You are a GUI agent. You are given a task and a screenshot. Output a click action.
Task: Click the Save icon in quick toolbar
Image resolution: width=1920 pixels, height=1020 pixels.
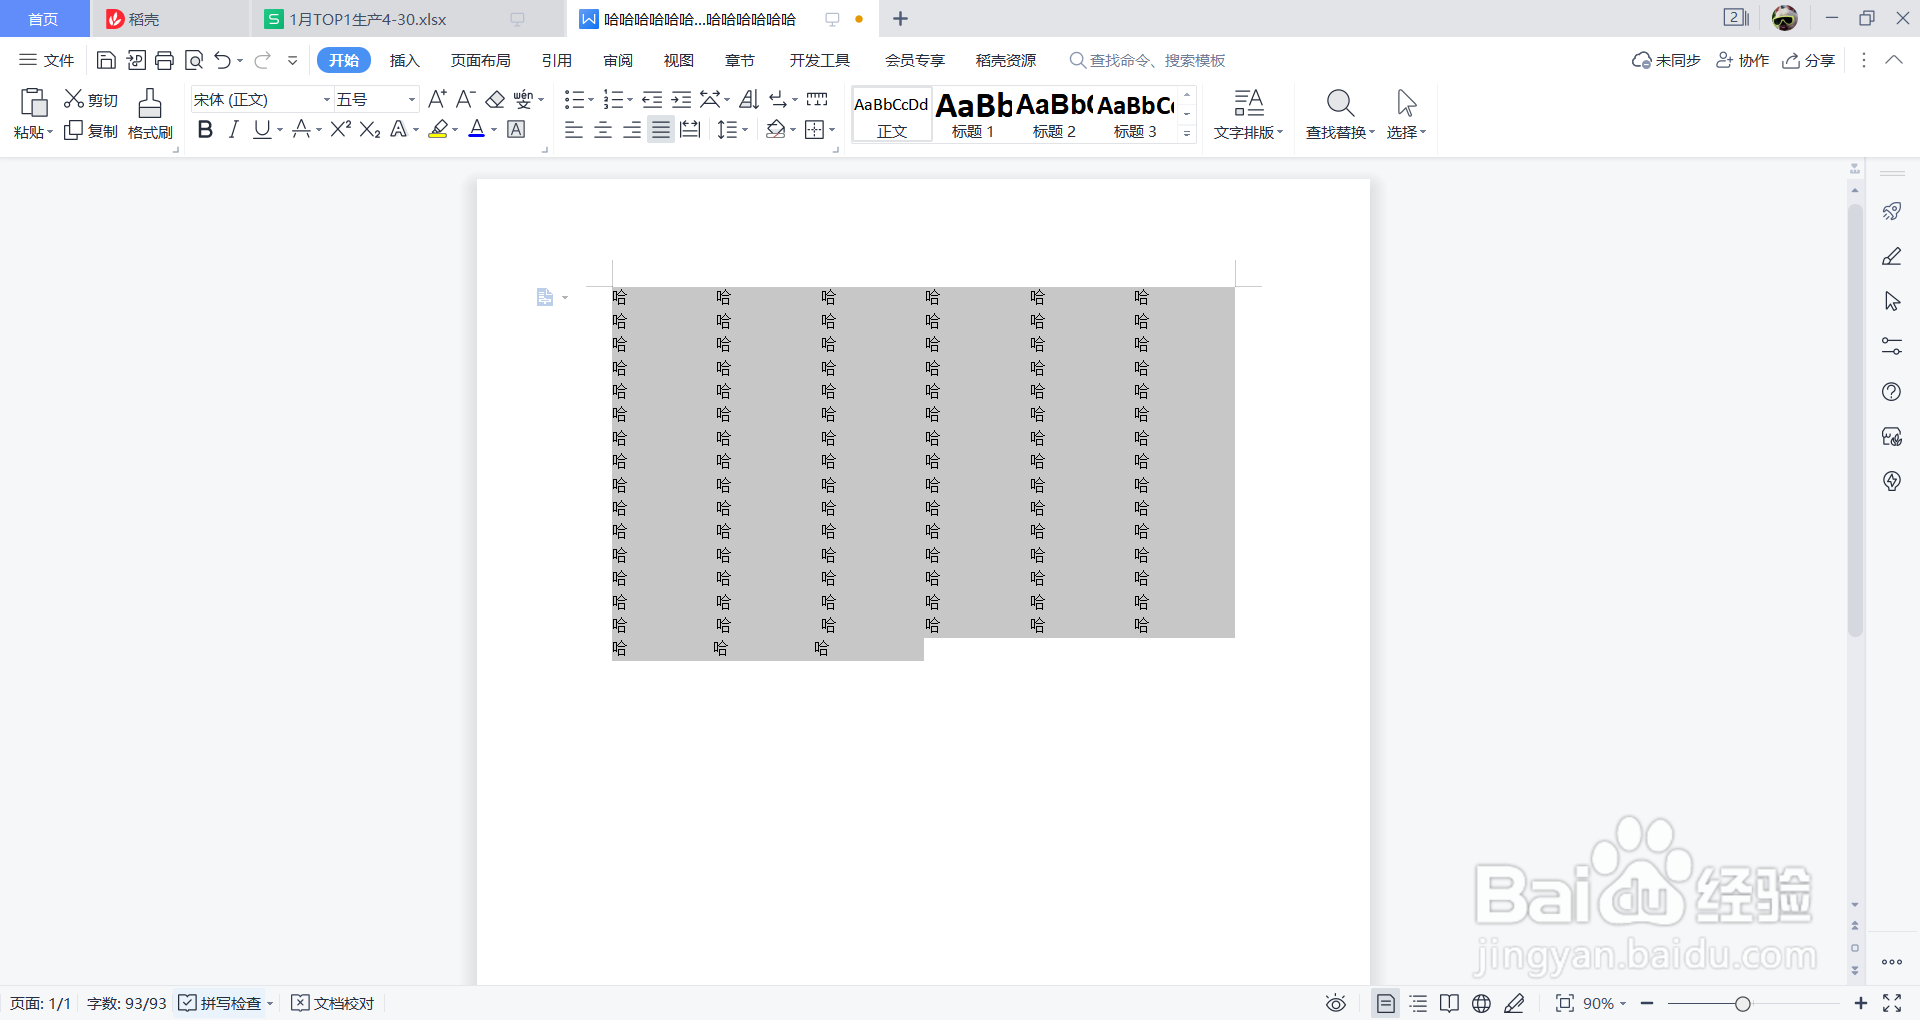[106, 60]
